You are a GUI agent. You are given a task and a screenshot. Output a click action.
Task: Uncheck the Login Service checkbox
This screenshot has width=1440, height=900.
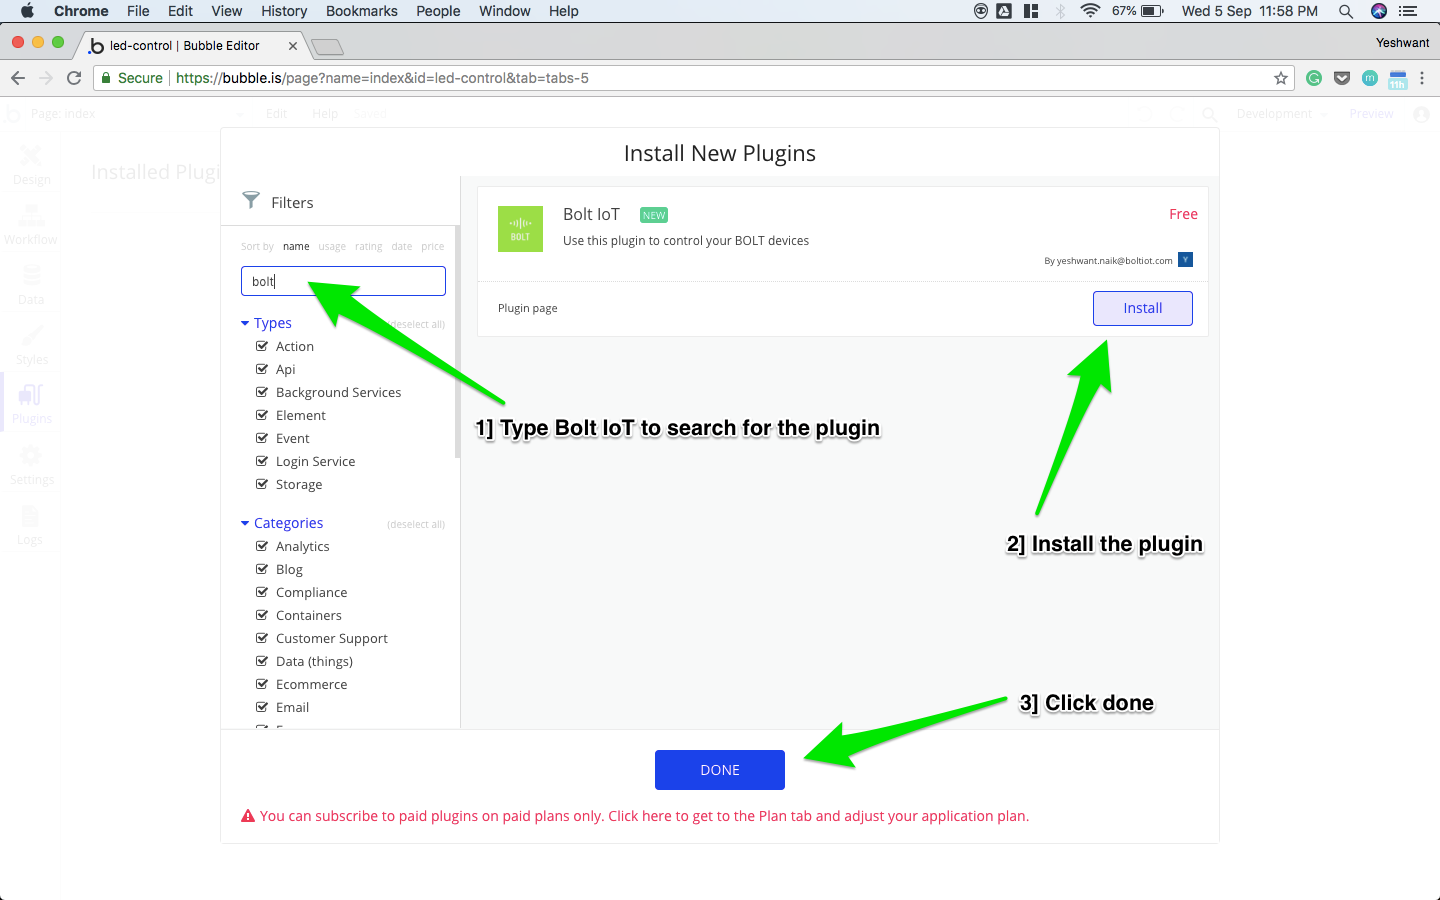262,461
